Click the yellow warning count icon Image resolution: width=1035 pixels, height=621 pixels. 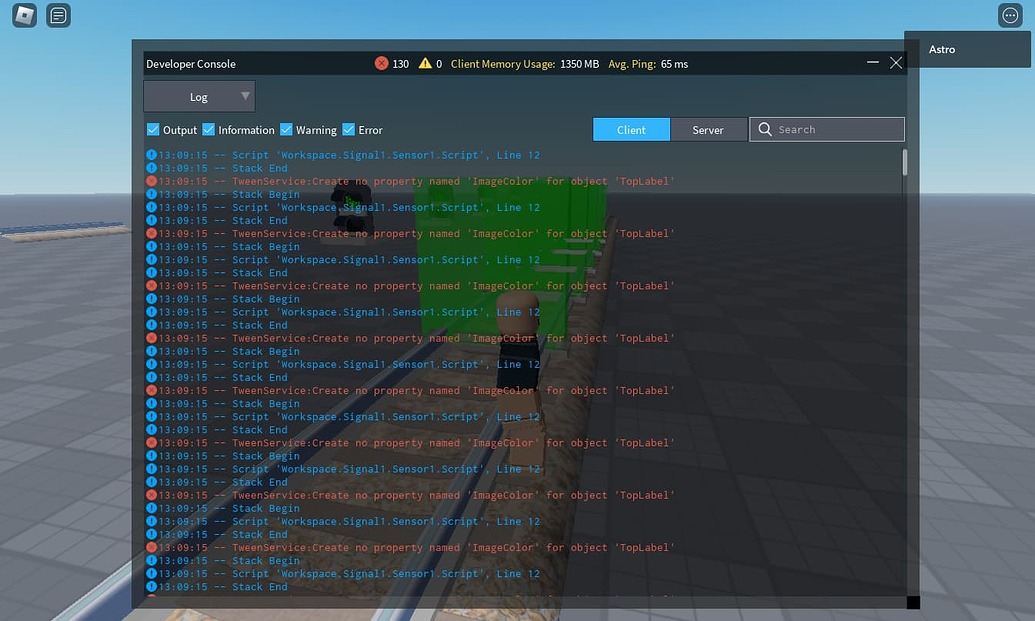pyautogui.click(x=425, y=63)
